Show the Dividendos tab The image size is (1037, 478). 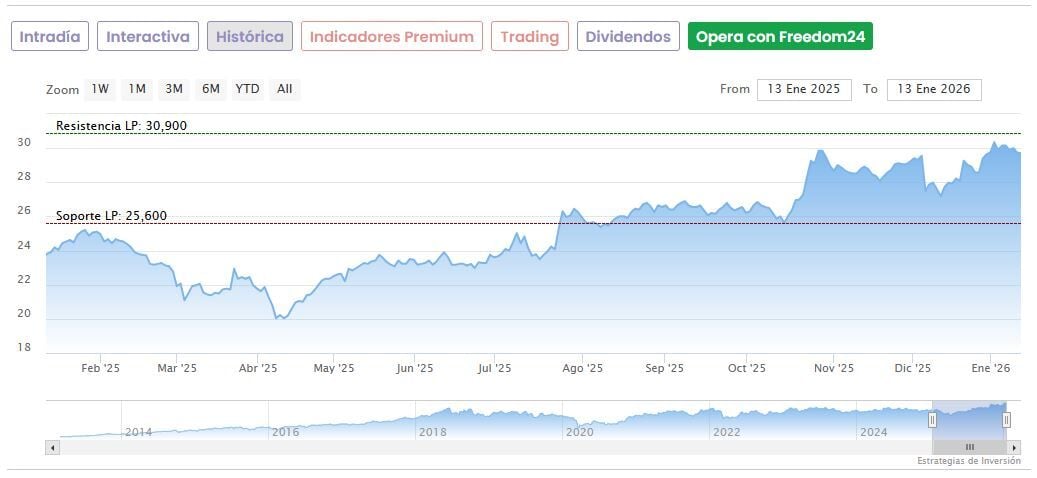point(628,37)
